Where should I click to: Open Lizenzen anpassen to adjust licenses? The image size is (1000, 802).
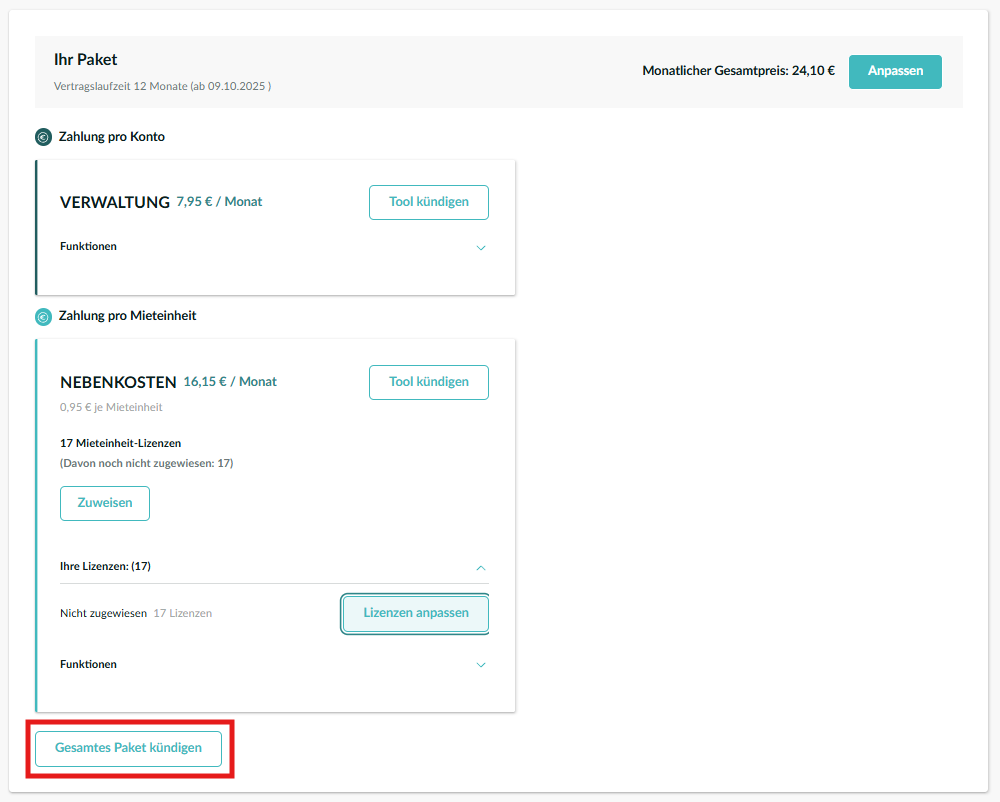(415, 613)
